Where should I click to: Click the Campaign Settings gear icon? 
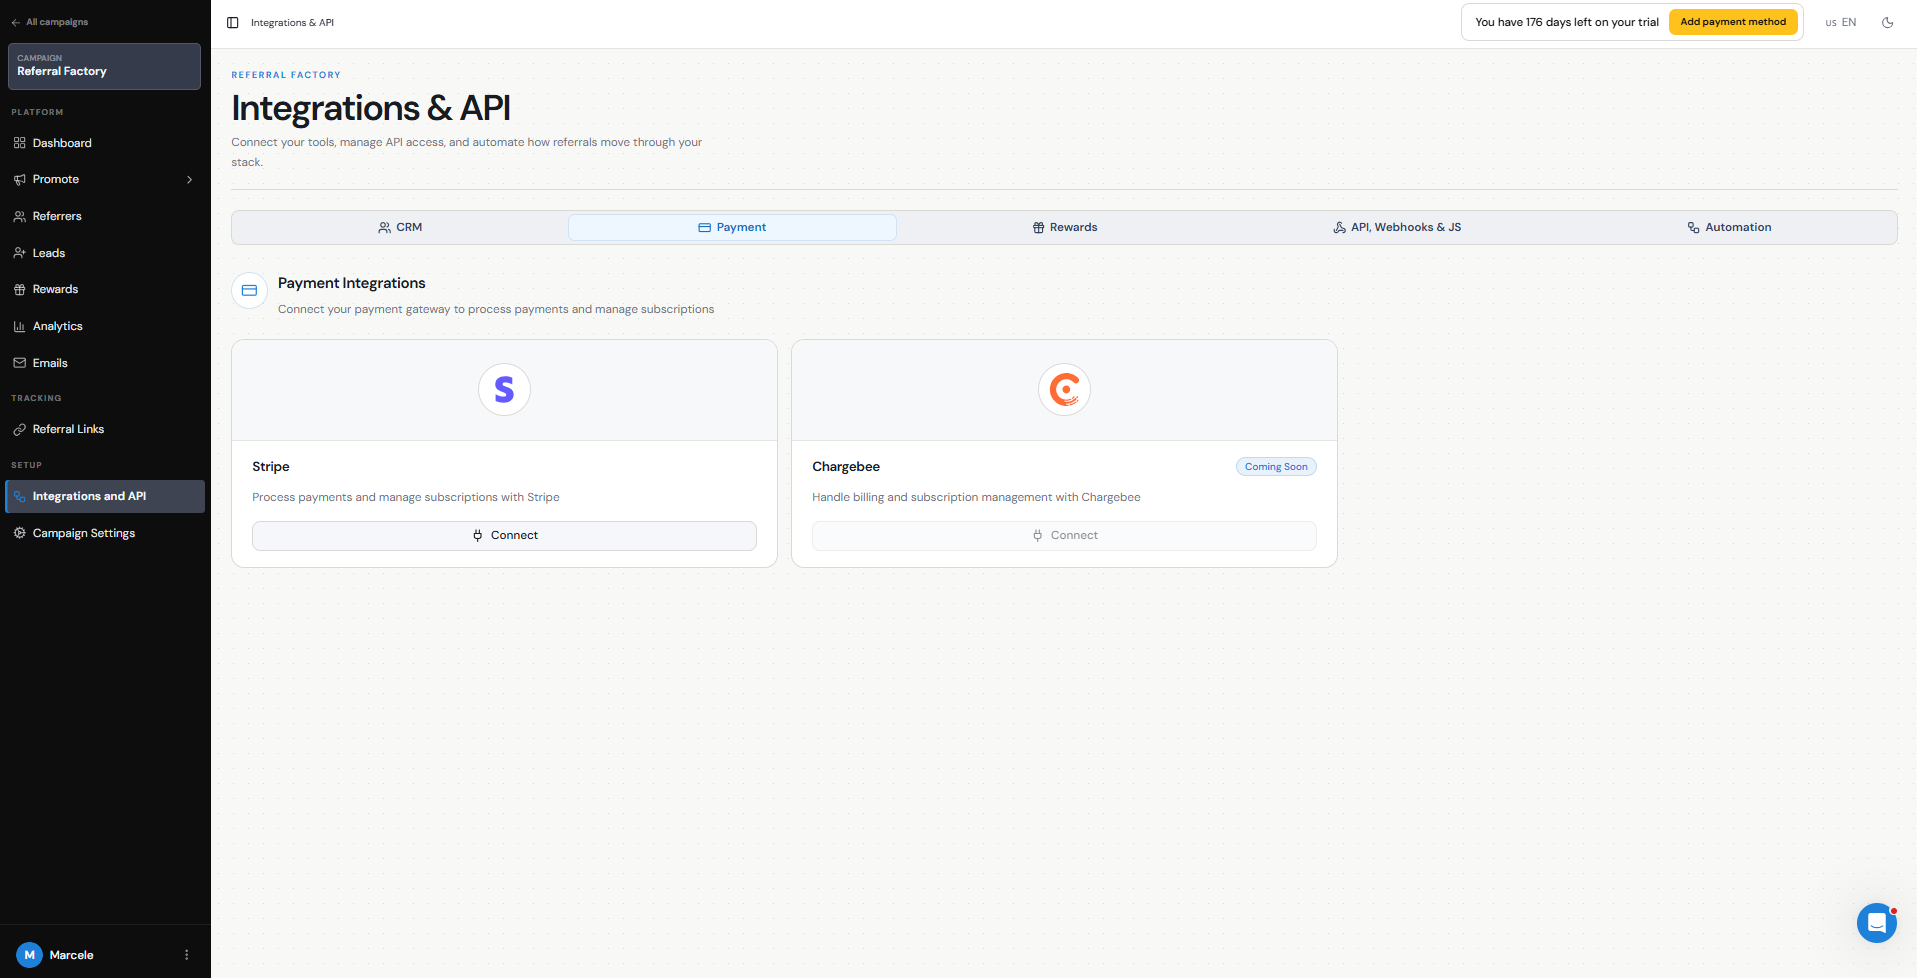tap(19, 533)
